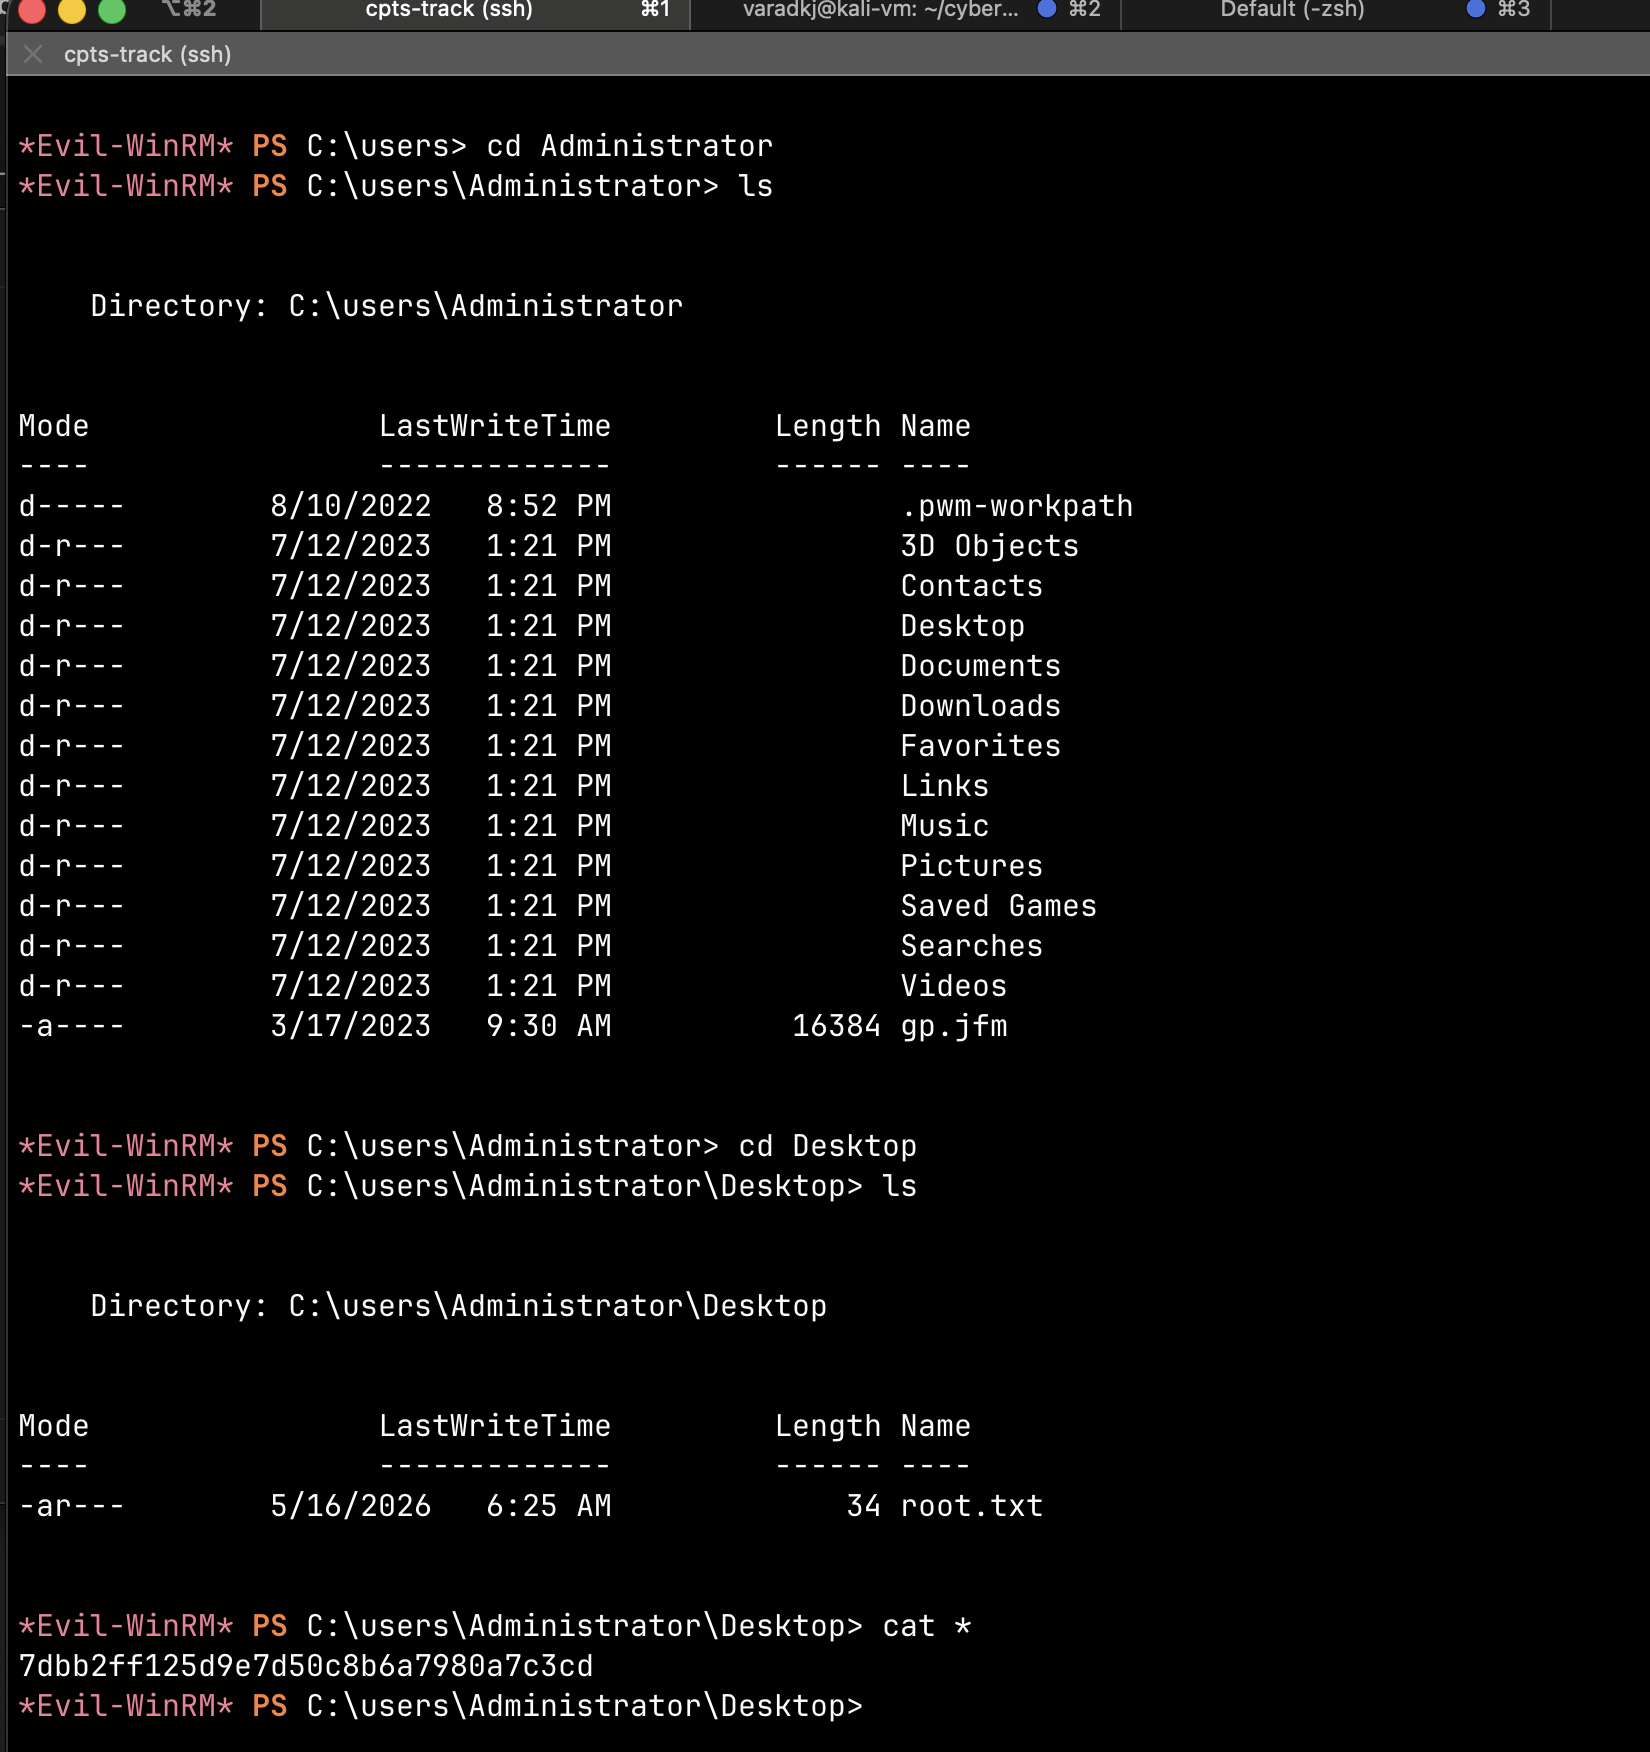Image resolution: width=1650 pixels, height=1752 pixels.
Task: Click the Contacts directory name
Action: tap(972, 586)
